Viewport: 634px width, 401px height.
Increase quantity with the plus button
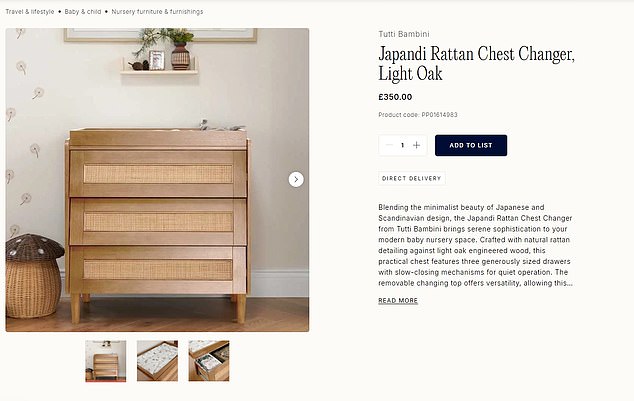[417, 145]
